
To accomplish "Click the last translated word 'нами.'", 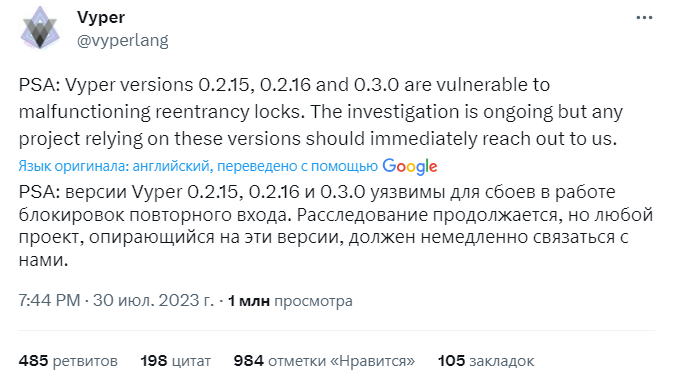I will click(x=43, y=260).
